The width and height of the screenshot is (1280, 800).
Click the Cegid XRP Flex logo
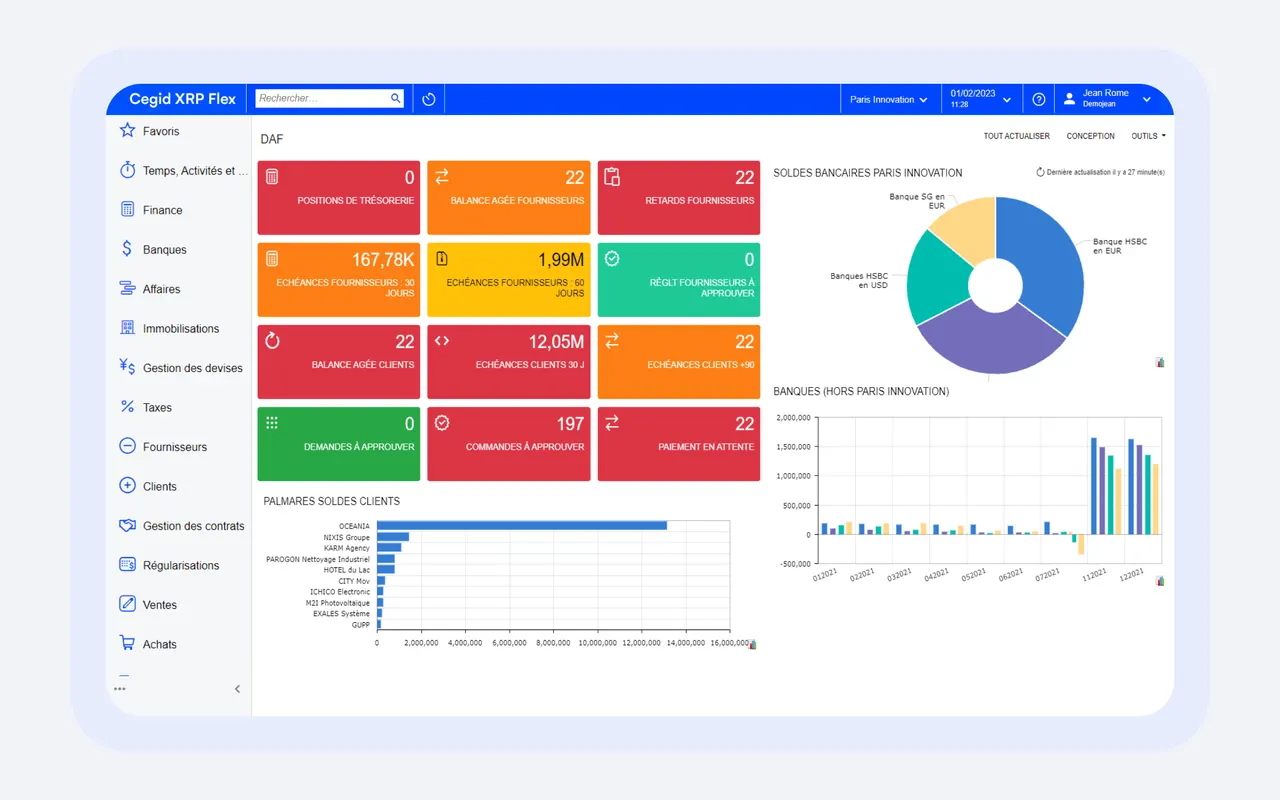(182, 99)
